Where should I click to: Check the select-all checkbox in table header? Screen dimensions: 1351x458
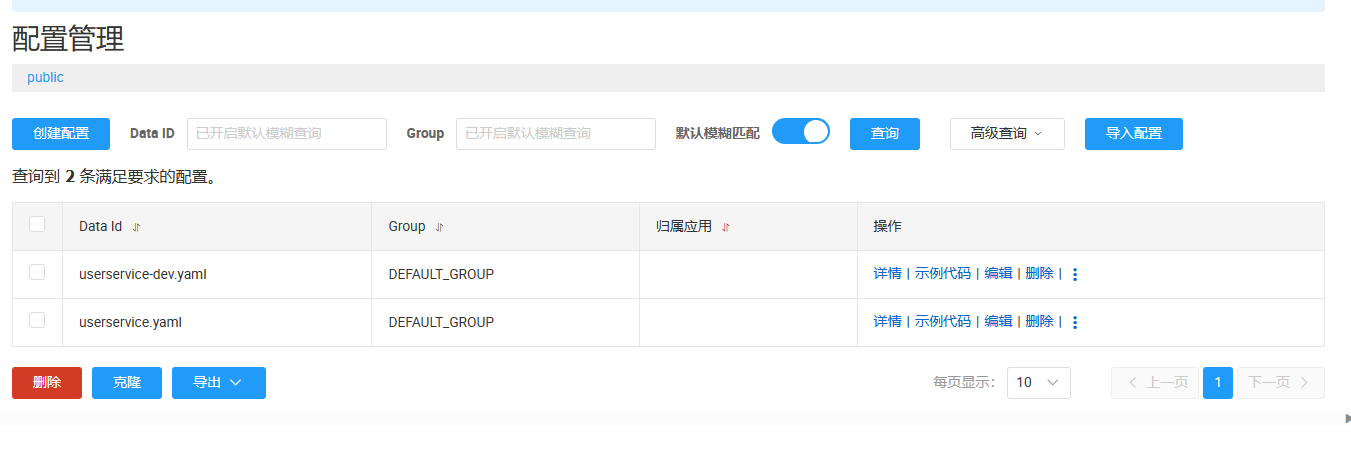click(37, 225)
